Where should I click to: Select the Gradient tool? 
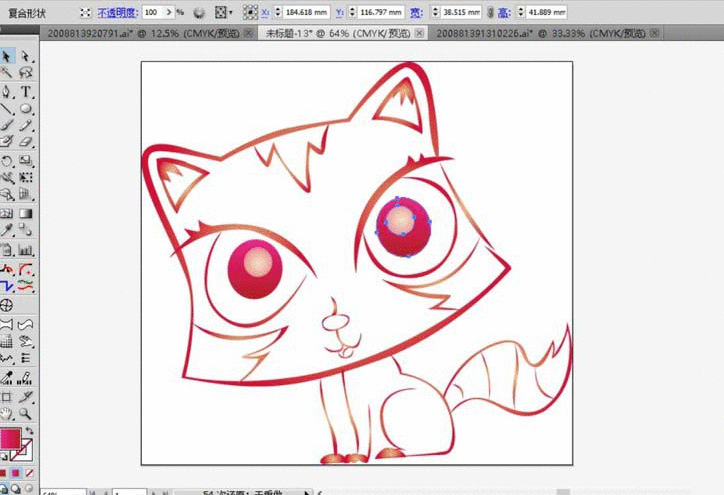pos(26,214)
